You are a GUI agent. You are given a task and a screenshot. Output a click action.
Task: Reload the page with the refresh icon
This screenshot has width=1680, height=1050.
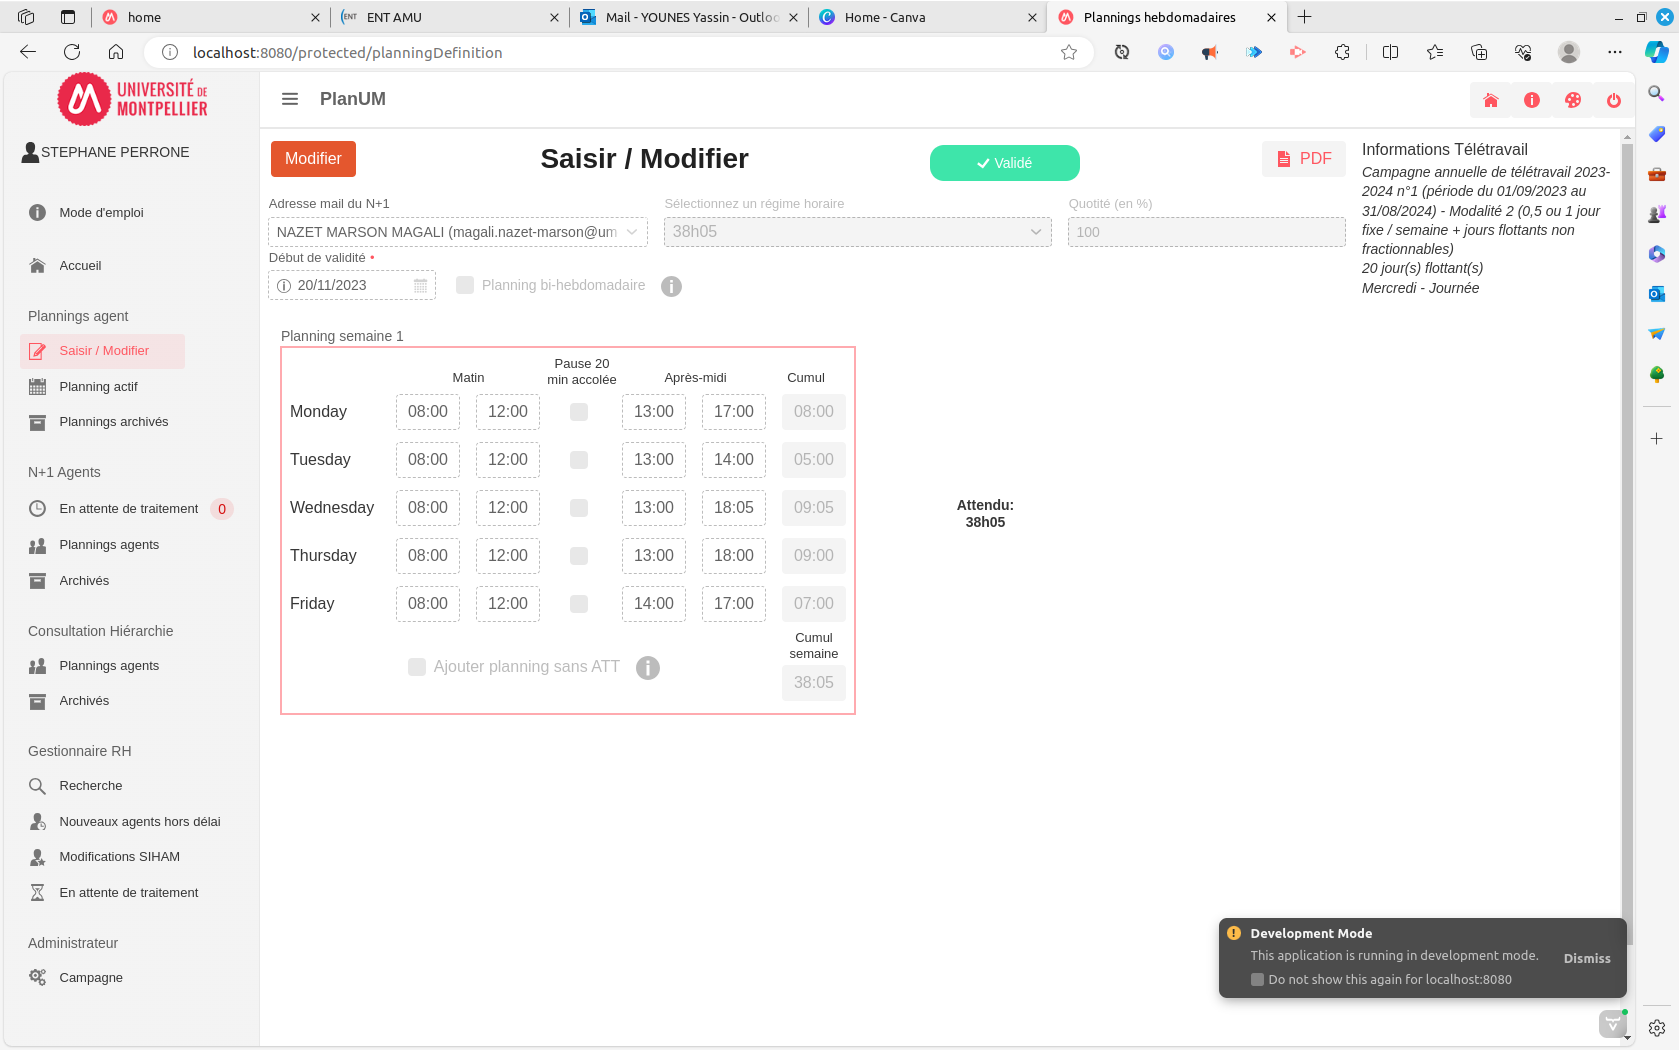pos(72,52)
